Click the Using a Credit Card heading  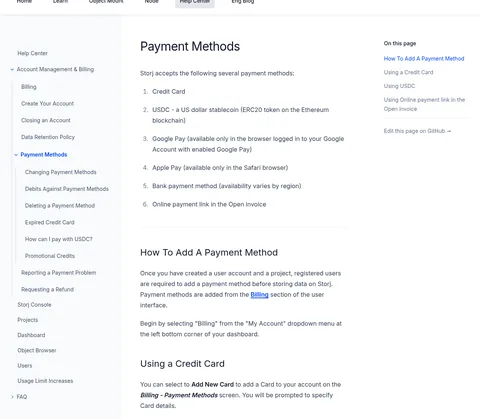[x=182, y=364]
